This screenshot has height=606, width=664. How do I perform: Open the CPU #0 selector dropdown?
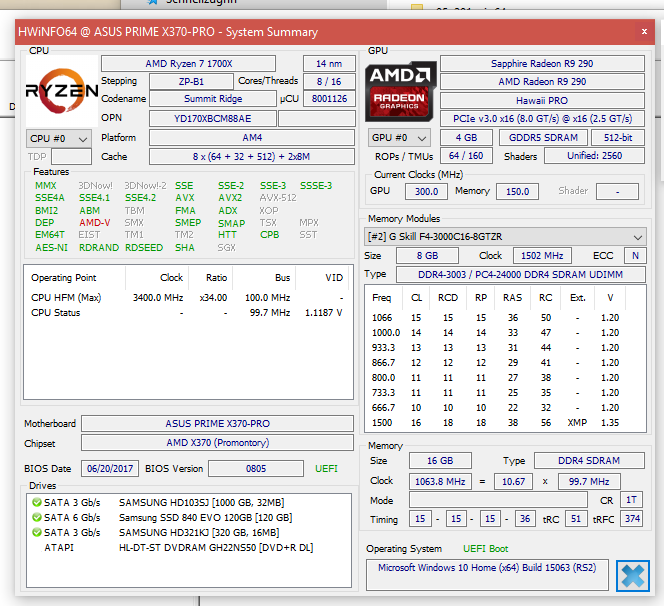coord(59,138)
